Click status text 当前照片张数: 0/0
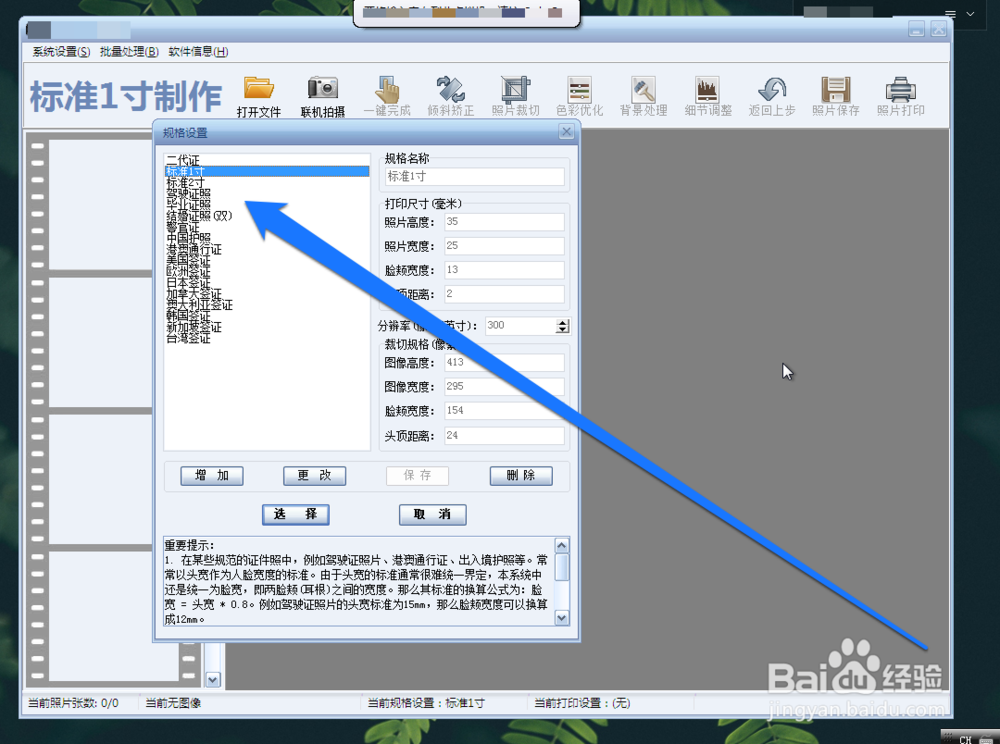This screenshot has width=1000, height=744. coord(73,703)
